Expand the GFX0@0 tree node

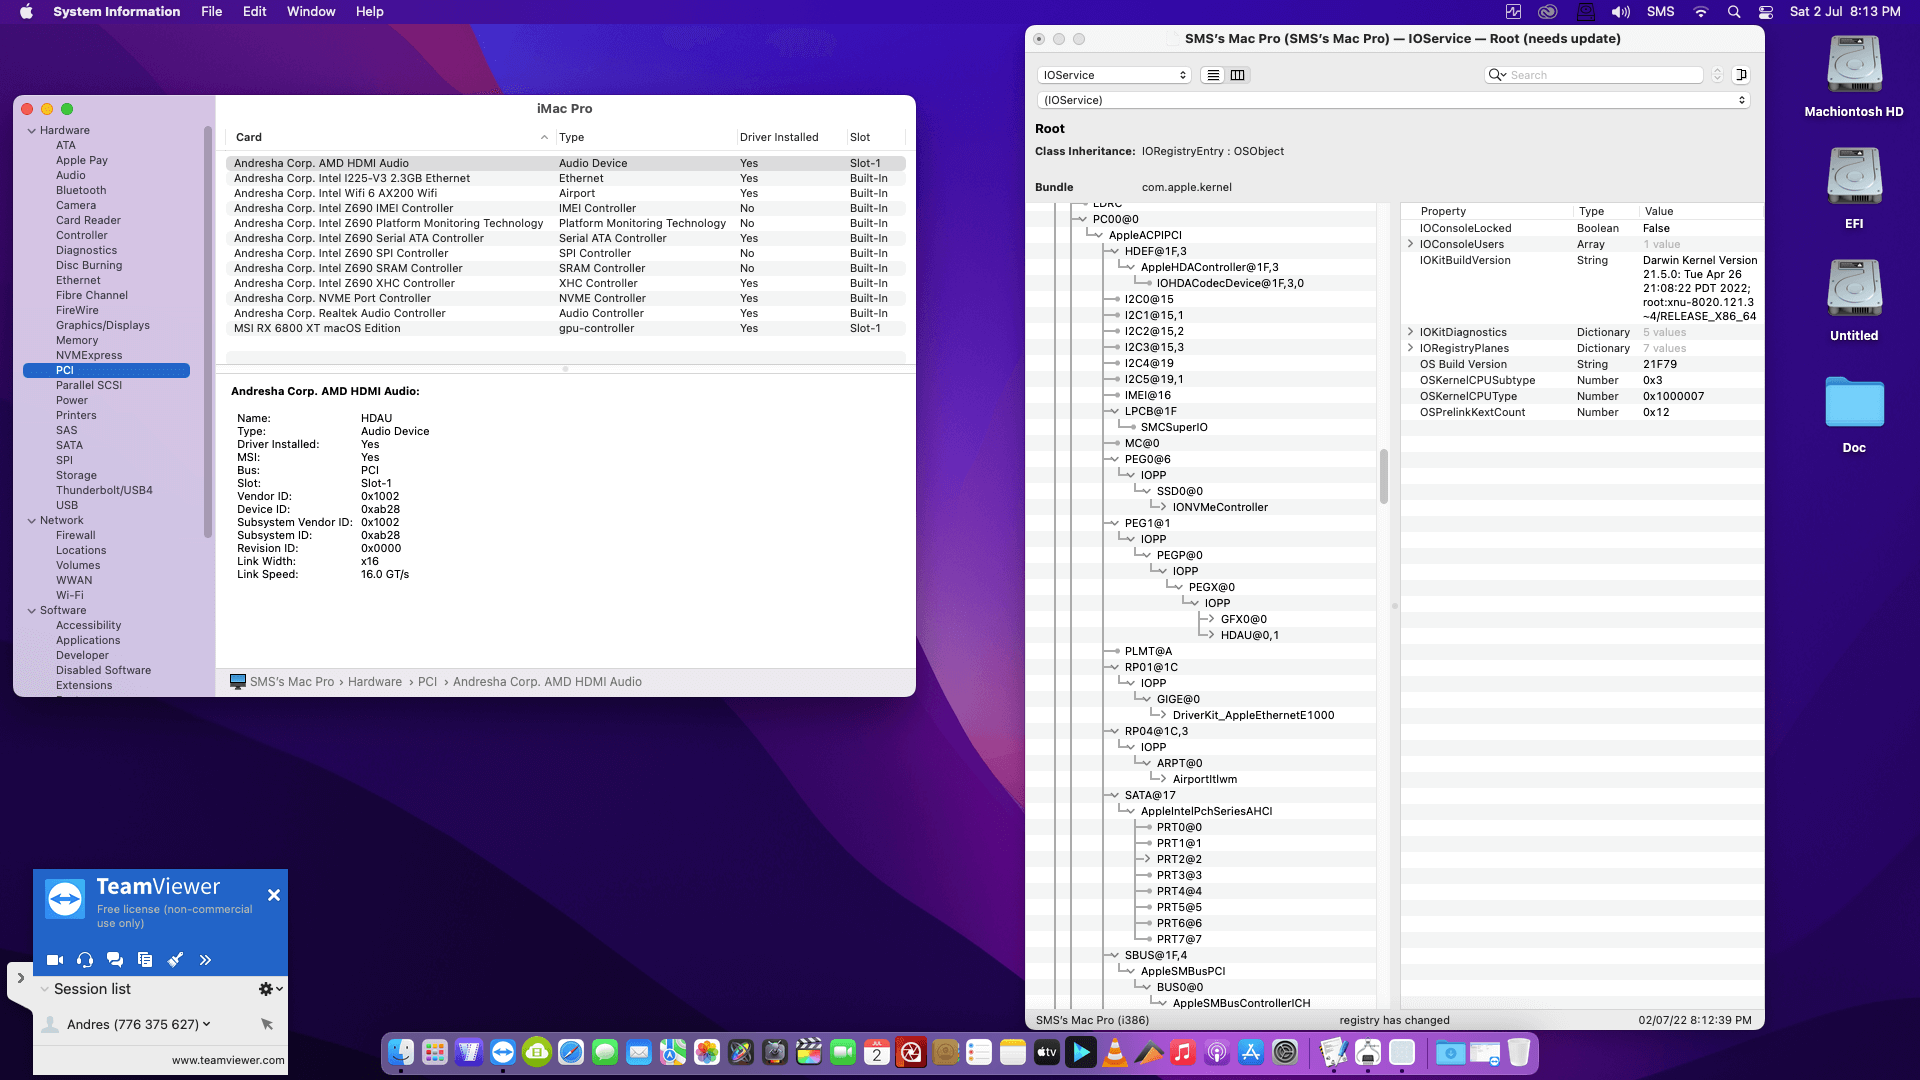tap(1209, 619)
